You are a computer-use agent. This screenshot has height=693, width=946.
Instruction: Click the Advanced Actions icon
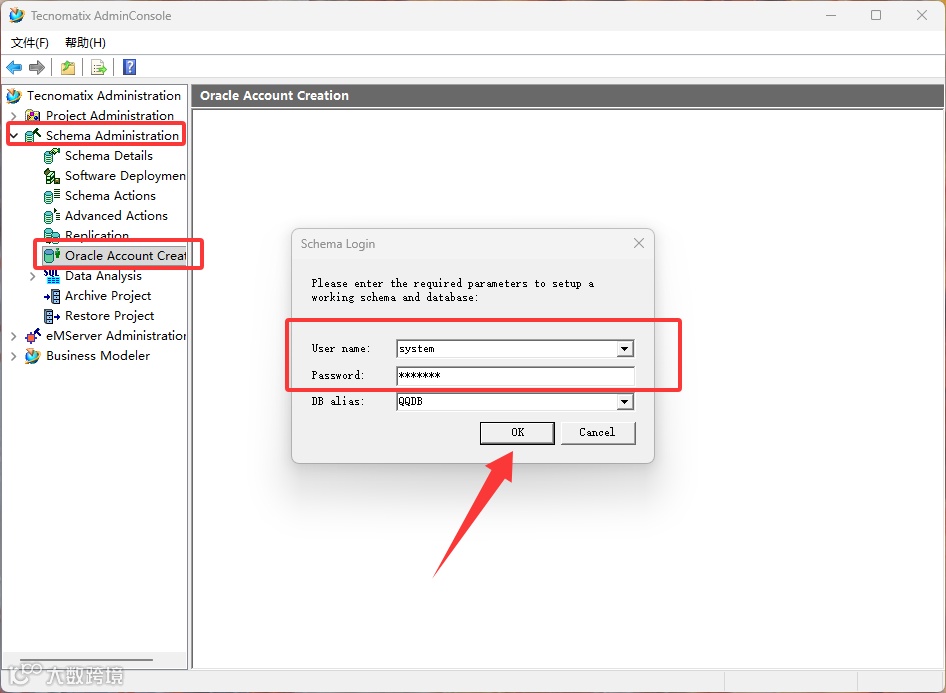coord(52,216)
